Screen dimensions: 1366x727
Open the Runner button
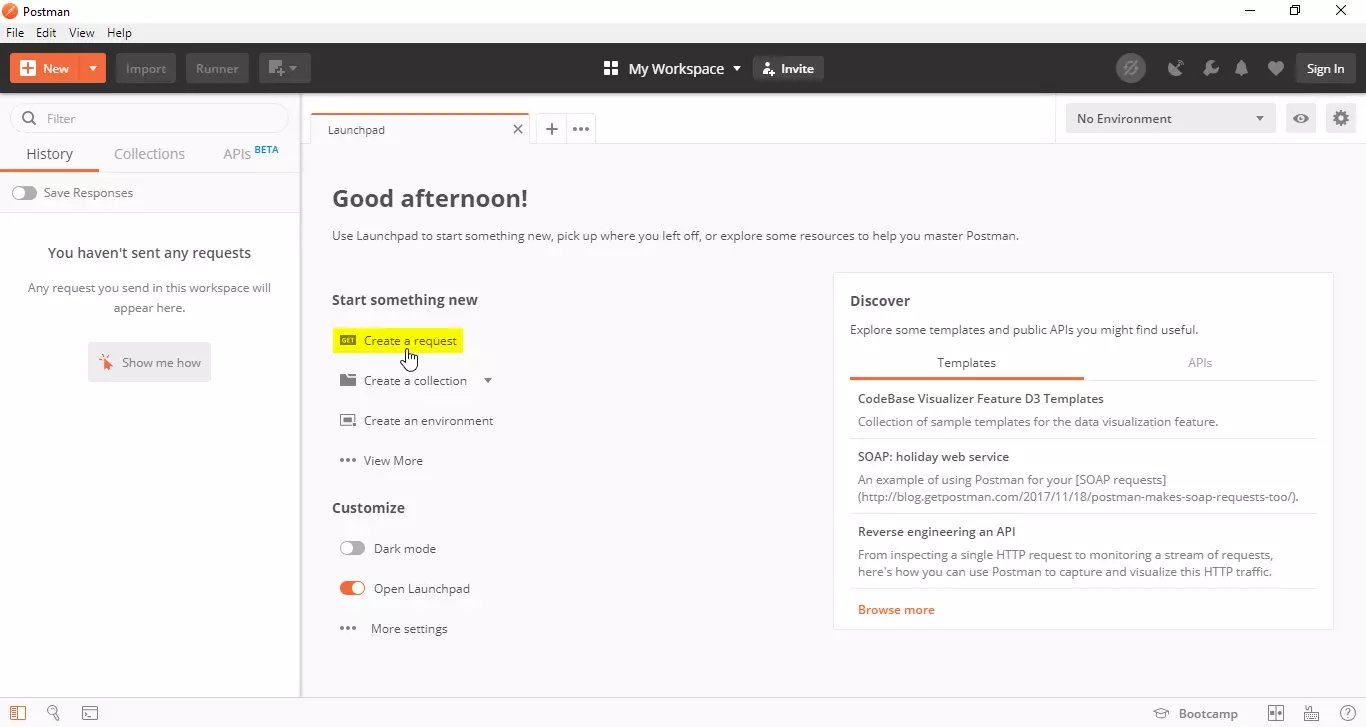[217, 68]
